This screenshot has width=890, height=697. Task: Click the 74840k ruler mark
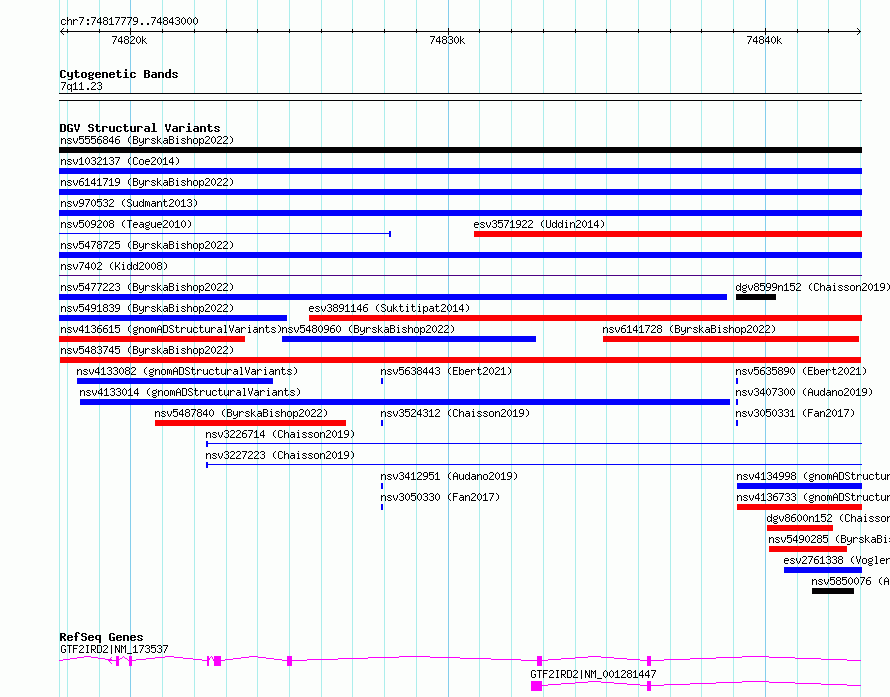[764, 40]
